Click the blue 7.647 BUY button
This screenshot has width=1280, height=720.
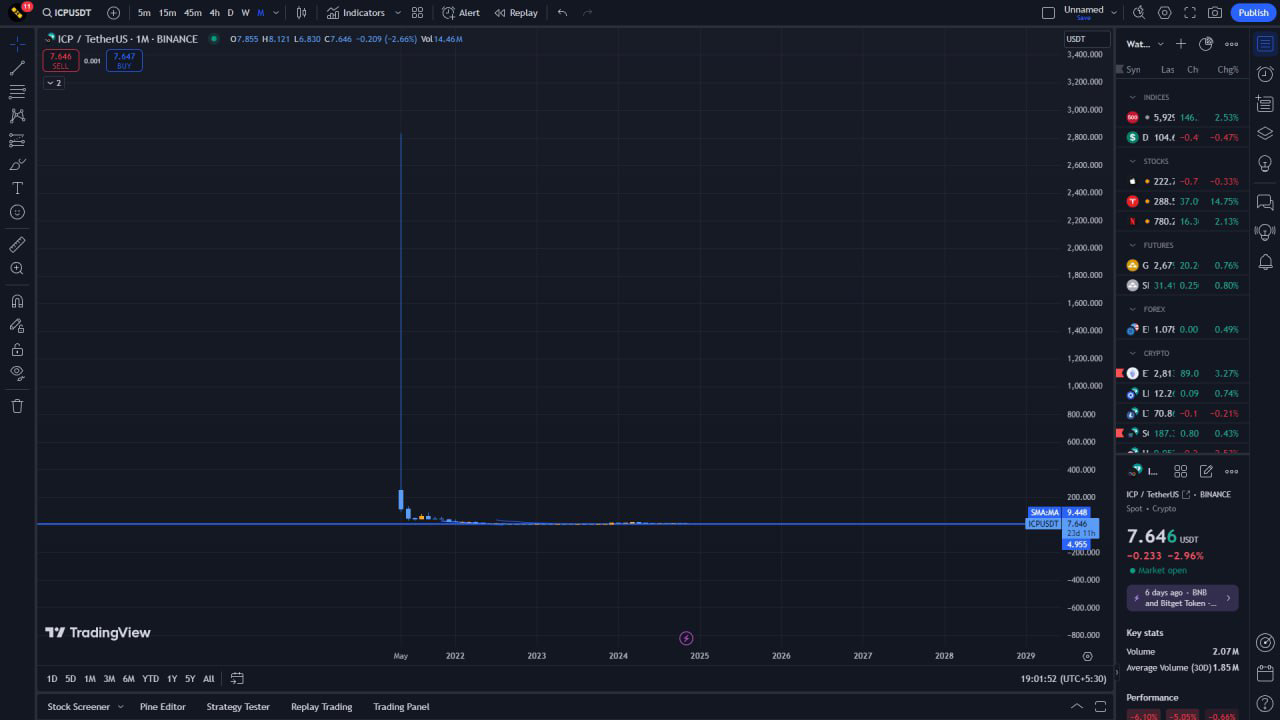tap(124, 60)
